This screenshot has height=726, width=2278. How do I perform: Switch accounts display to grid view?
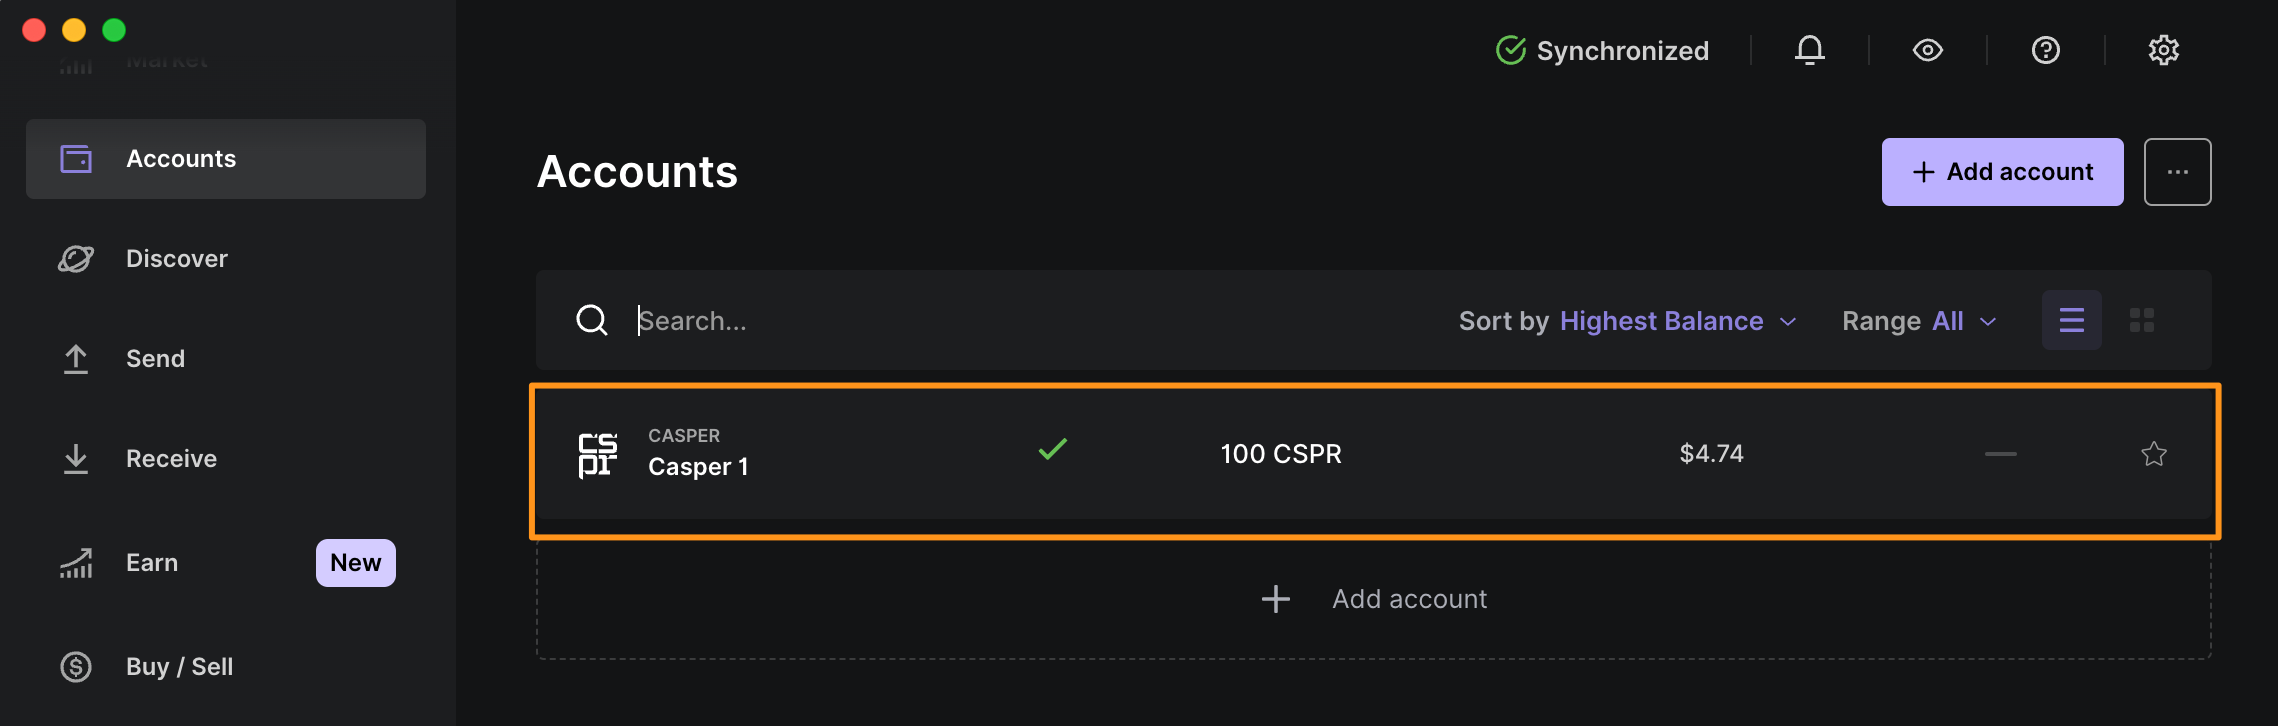(2142, 320)
